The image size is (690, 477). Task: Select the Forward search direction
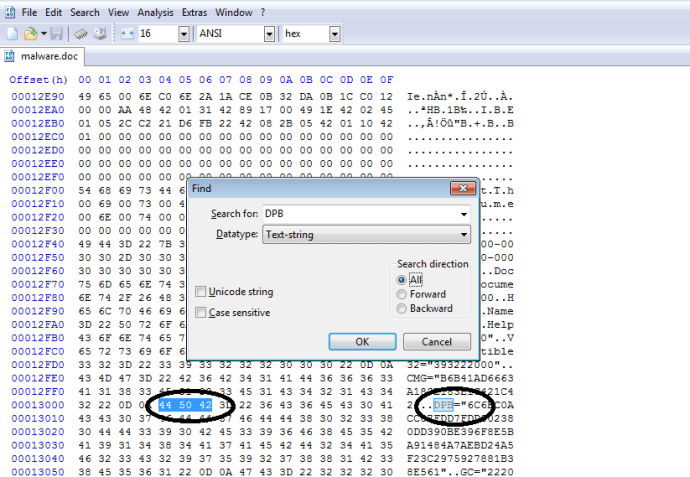pyautogui.click(x=402, y=294)
